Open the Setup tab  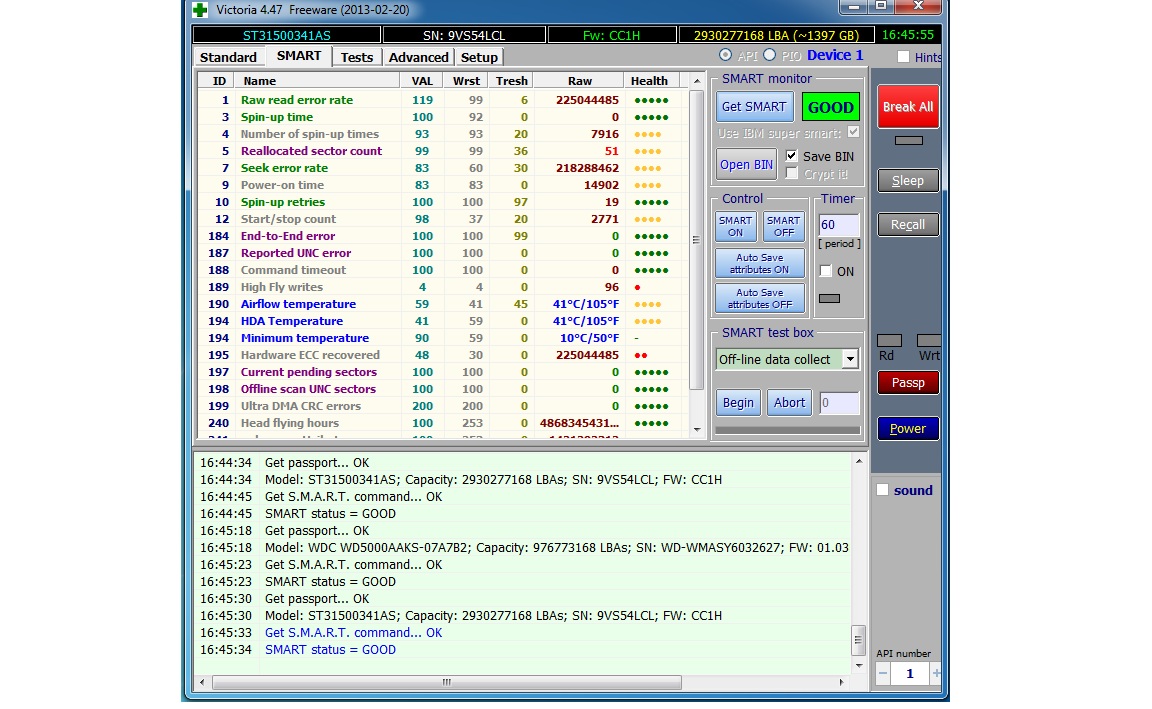(x=479, y=57)
